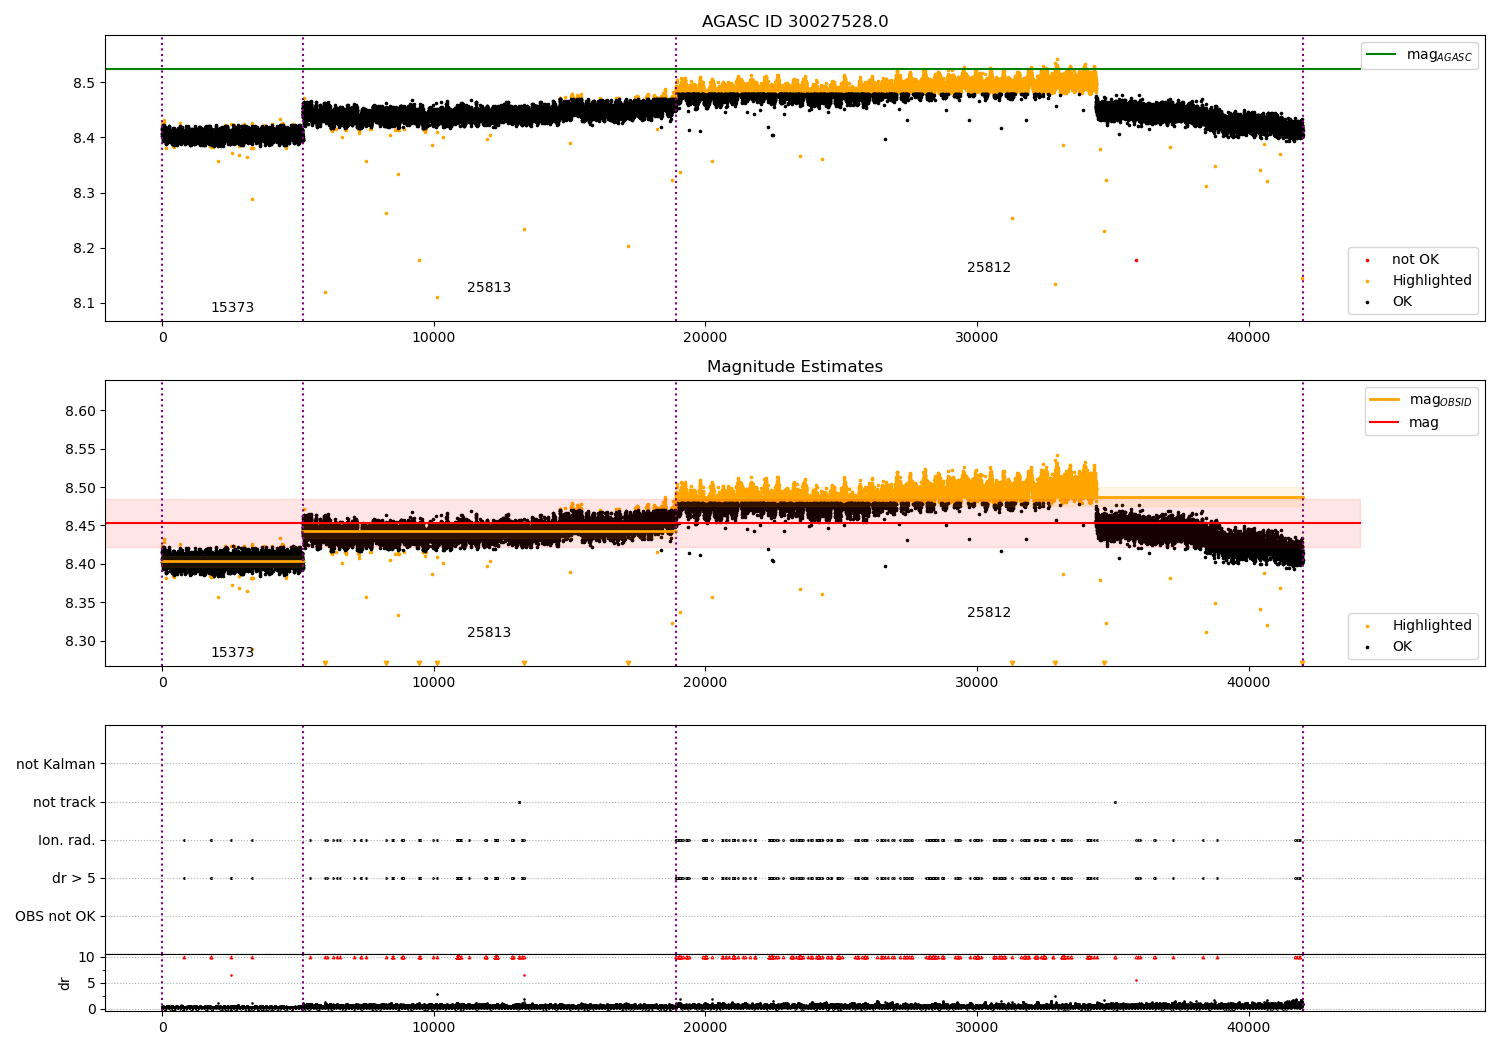Click the 'dr > 5' row label
Viewport: 1500px width, 1050px height.
tap(74, 879)
